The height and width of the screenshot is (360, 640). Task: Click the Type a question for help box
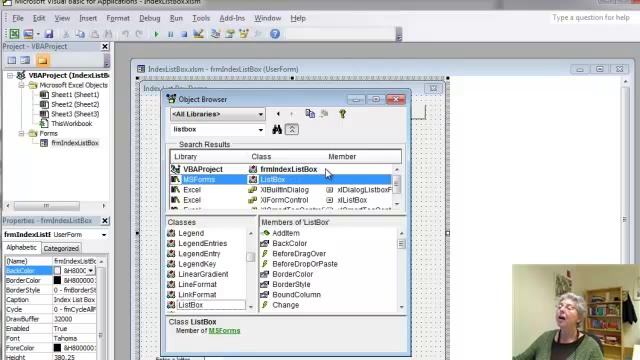click(591, 18)
